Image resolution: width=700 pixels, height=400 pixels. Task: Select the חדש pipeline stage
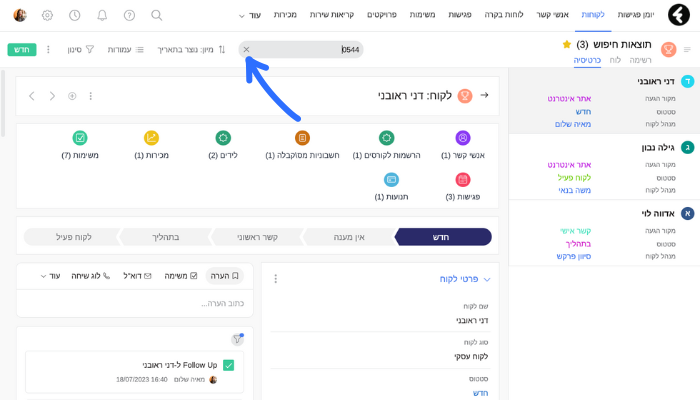[x=443, y=237]
